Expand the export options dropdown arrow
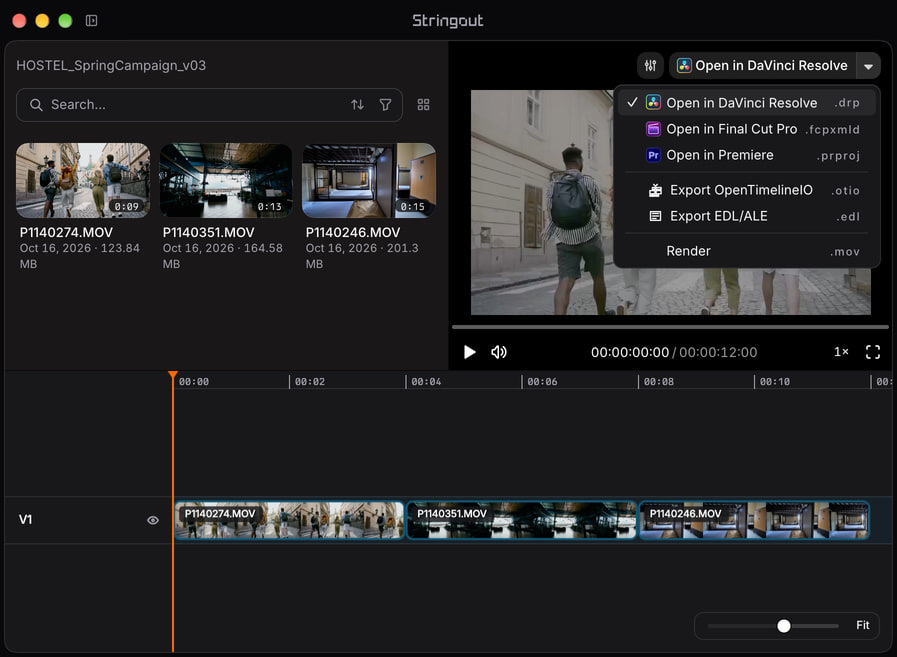 coord(868,66)
